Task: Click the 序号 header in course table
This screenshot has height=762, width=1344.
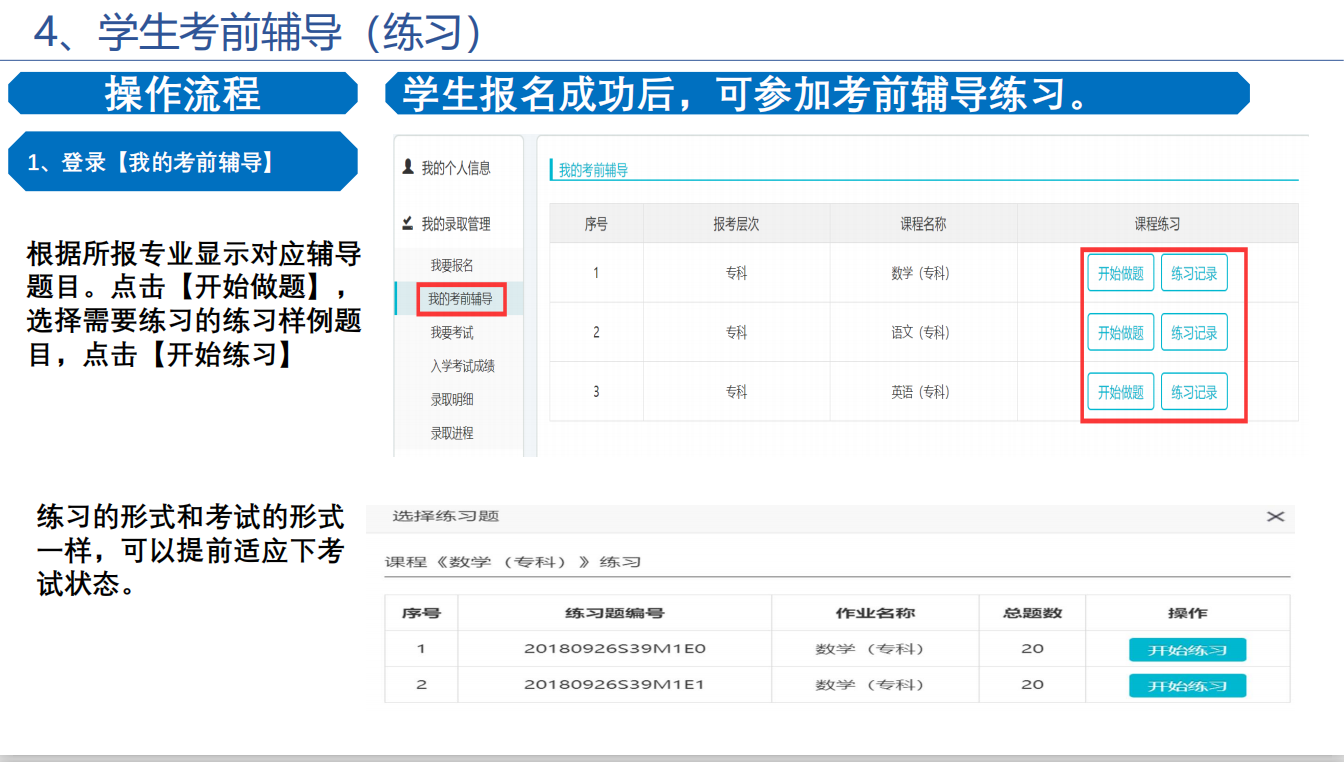Action: point(596,224)
